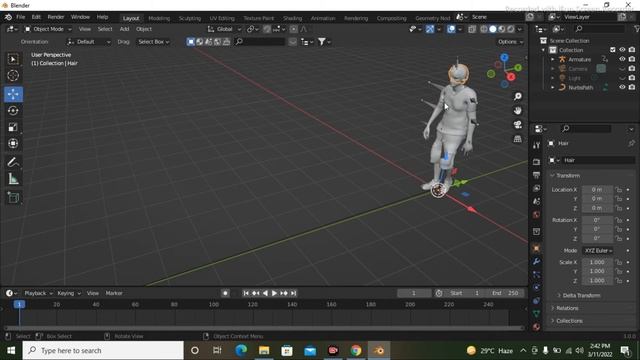
Task: Expand the Armature tree item
Action: pyautogui.click(x=553, y=59)
